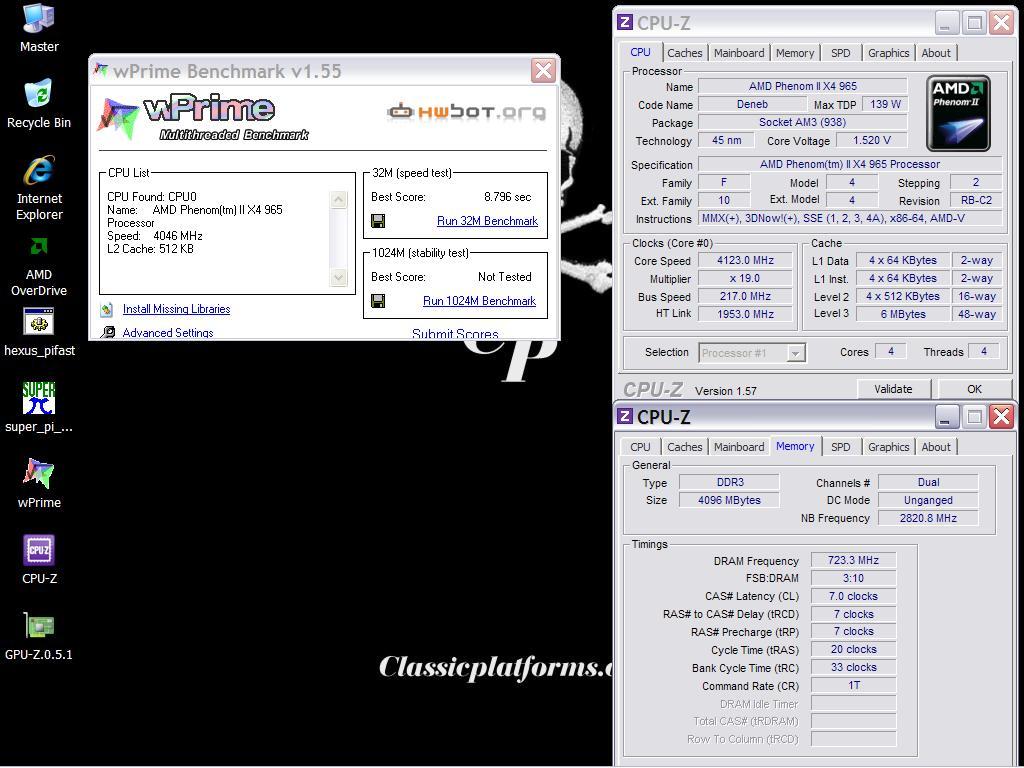Screen dimensions: 1024x768
Task: Open About tab in lower CPU-Z window
Action: [936, 447]
